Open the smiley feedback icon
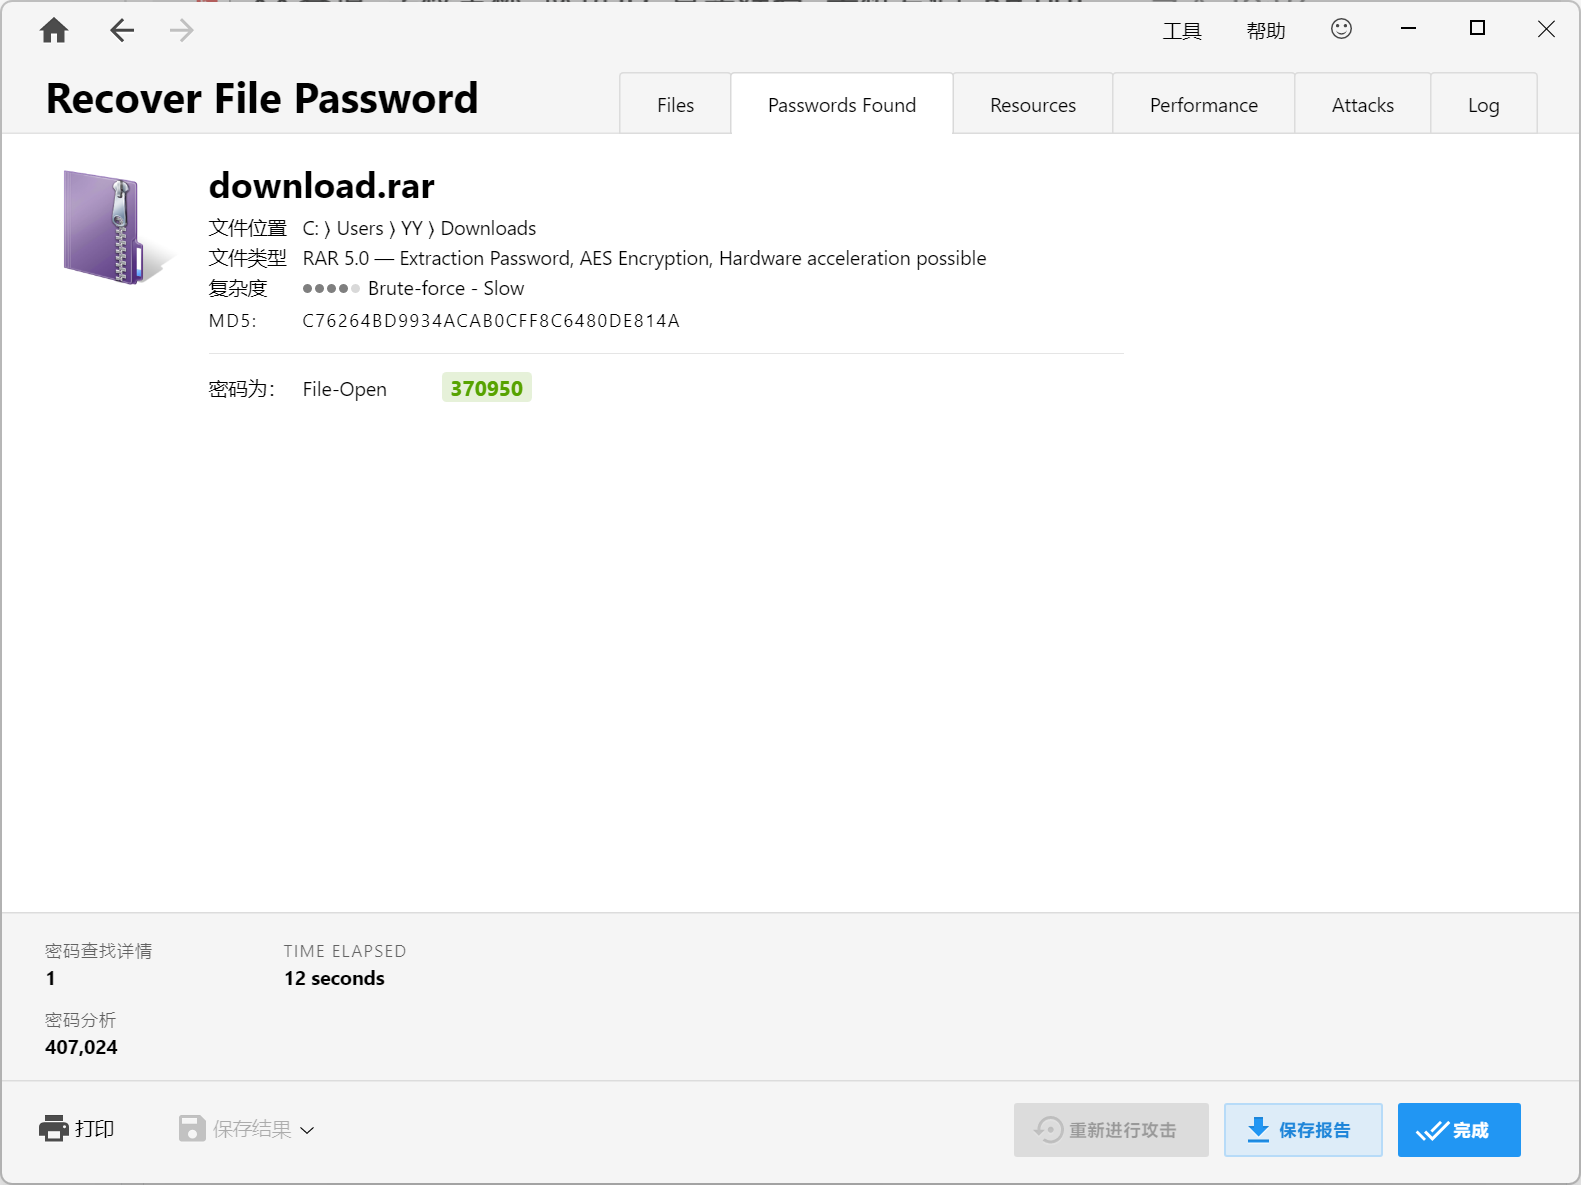Screen dimensions: 1581x1185 [1341, 29]
